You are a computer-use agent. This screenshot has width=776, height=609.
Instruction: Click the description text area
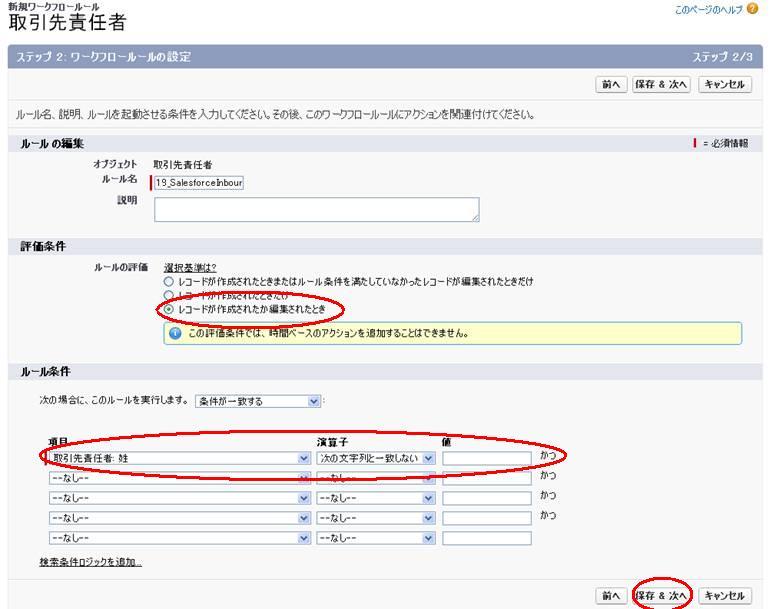coord(316,209)
